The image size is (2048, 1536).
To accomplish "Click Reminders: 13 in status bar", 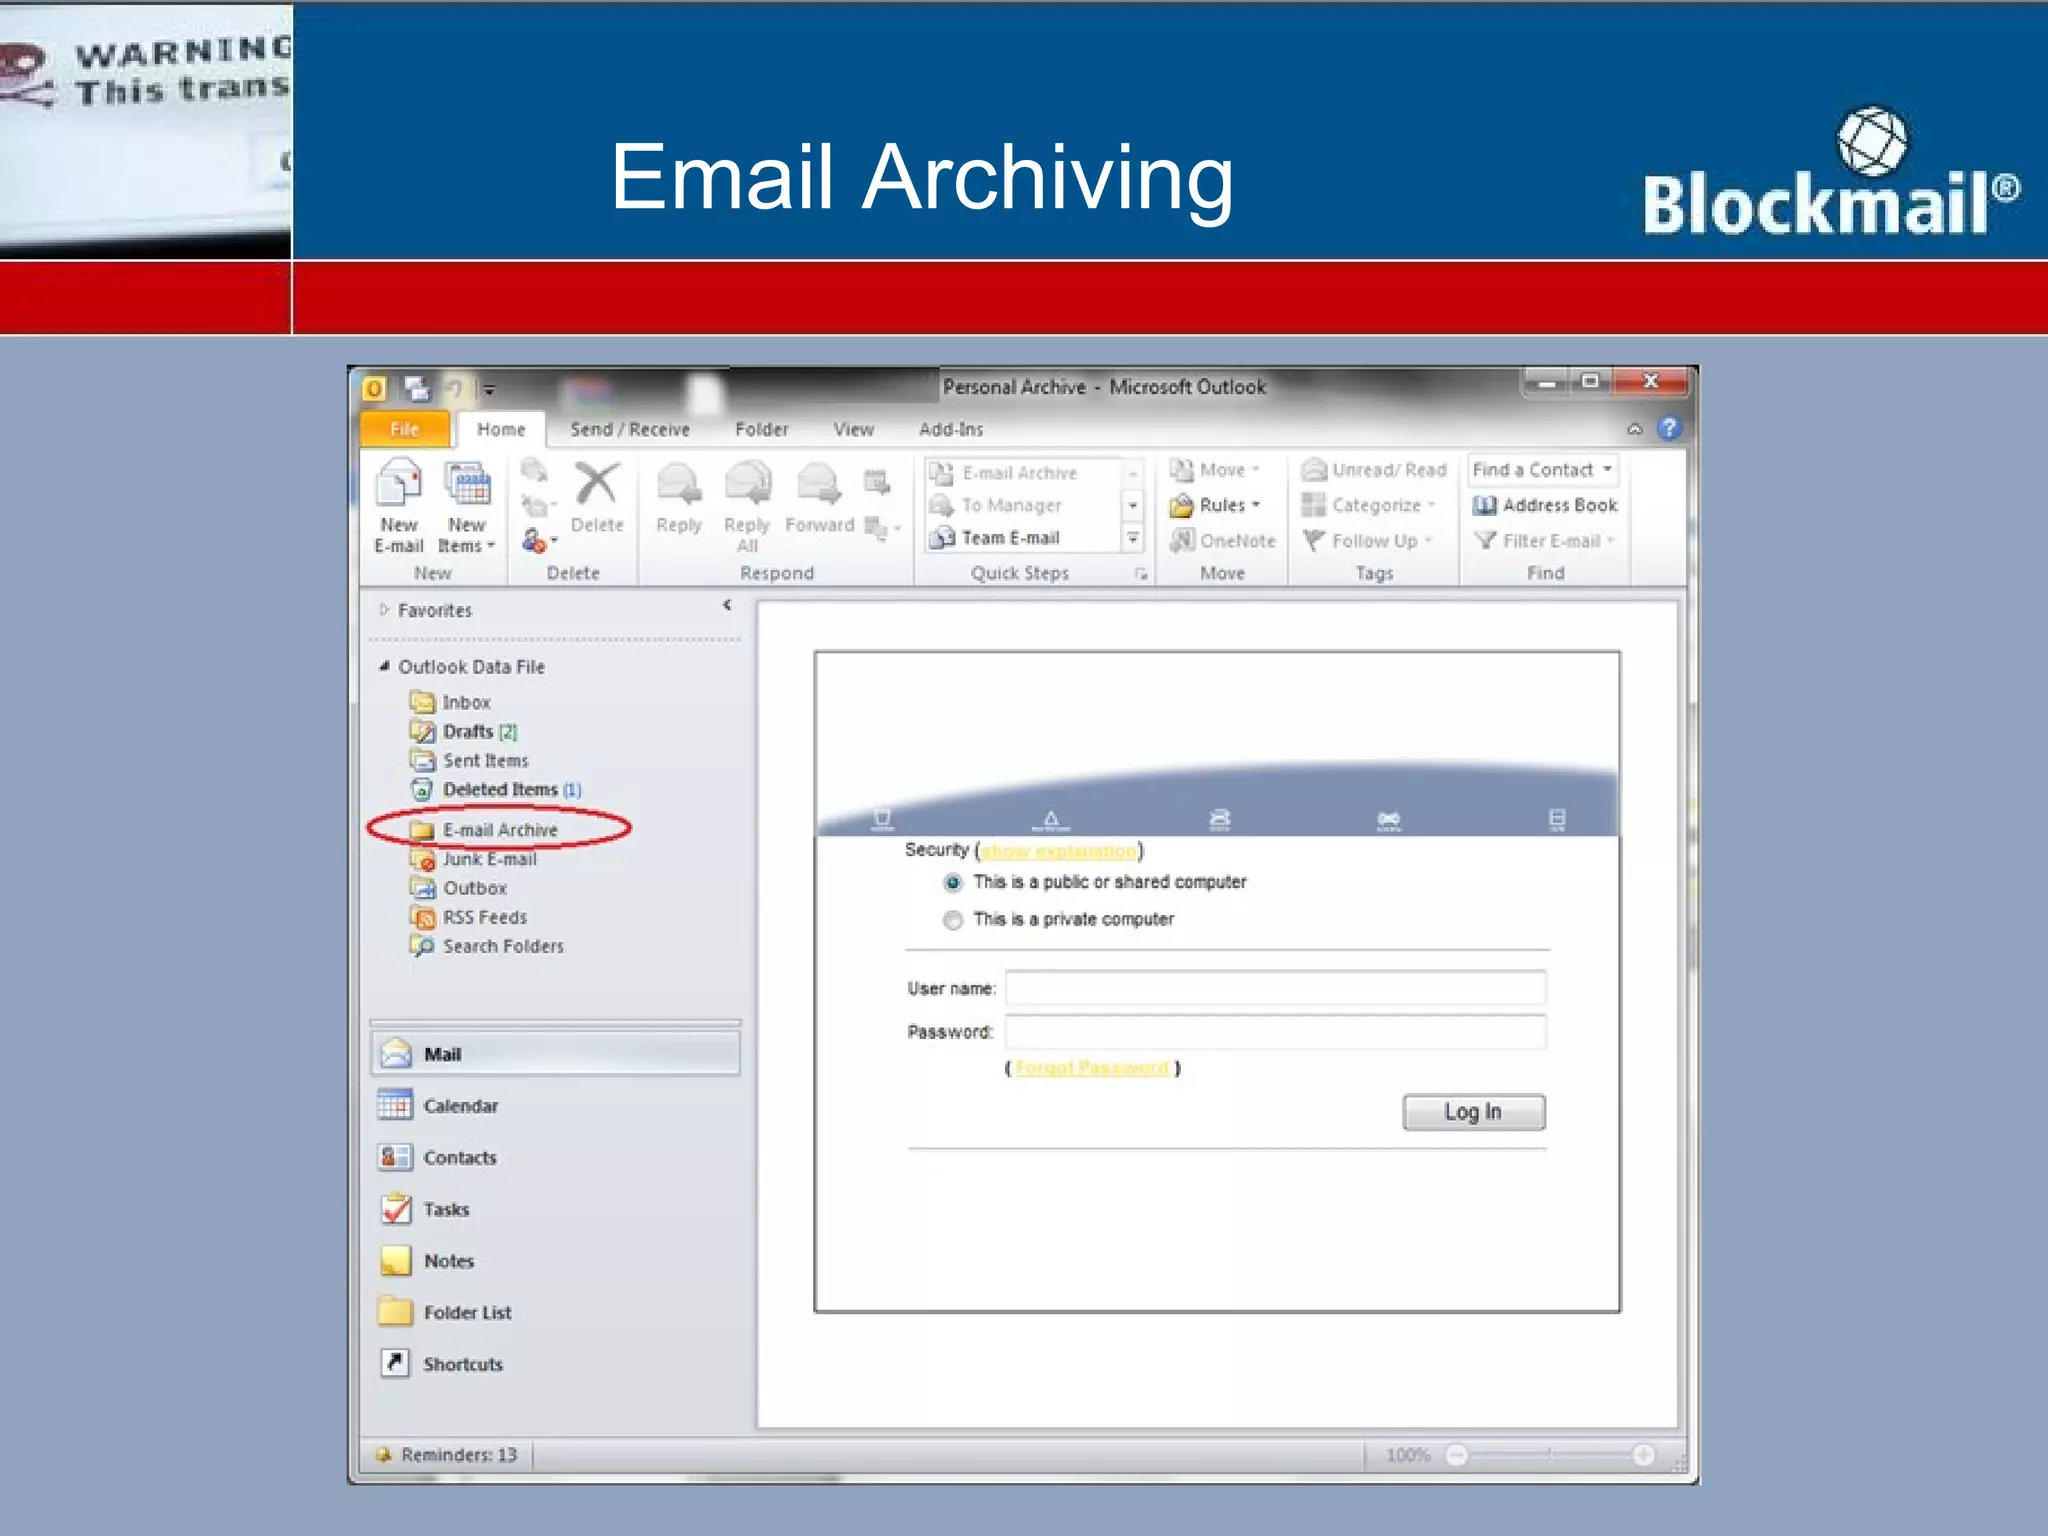I will coord(447,1455).
